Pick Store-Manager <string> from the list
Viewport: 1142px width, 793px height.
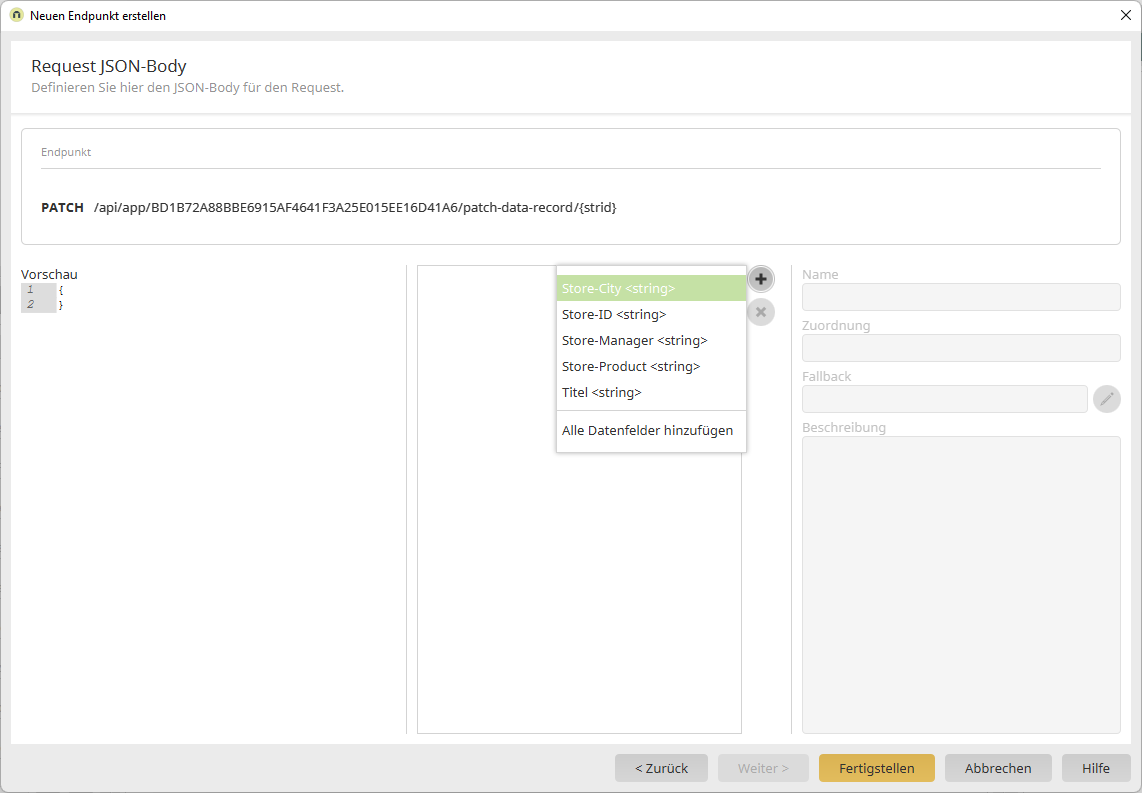[x=651, y=341]
